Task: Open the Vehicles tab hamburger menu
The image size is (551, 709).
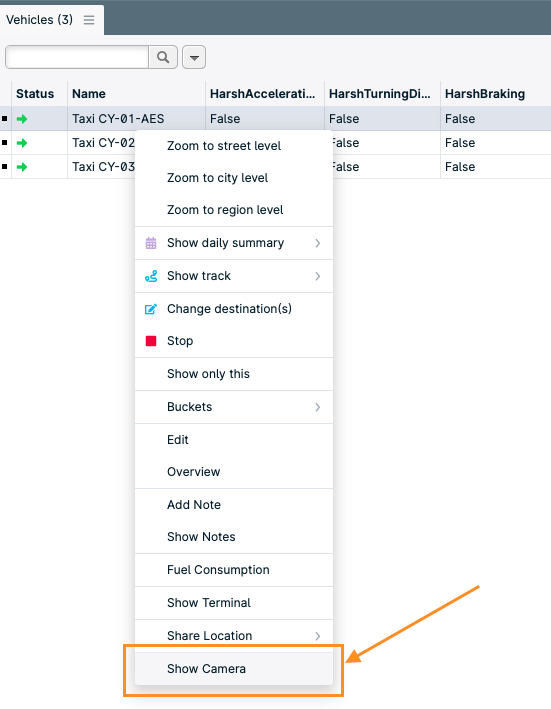Action: point(89,20)
